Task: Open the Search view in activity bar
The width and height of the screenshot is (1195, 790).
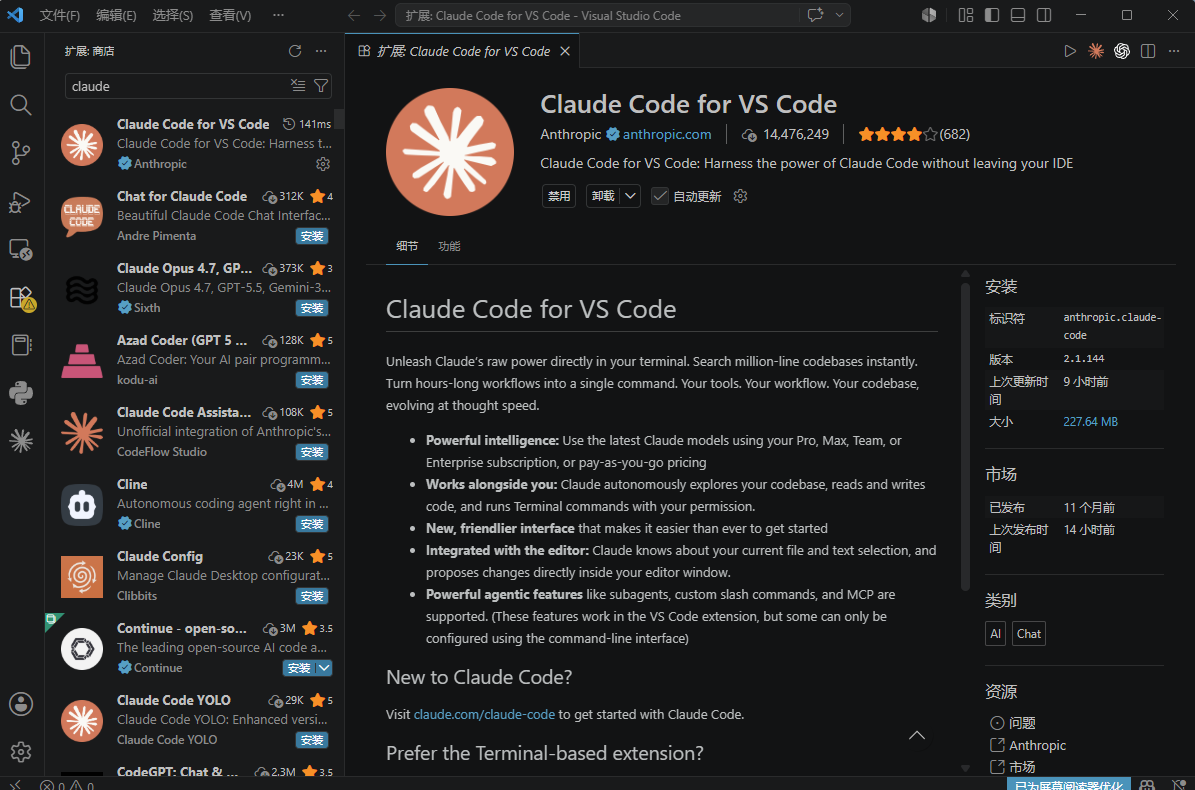Action: click(21, 105)
